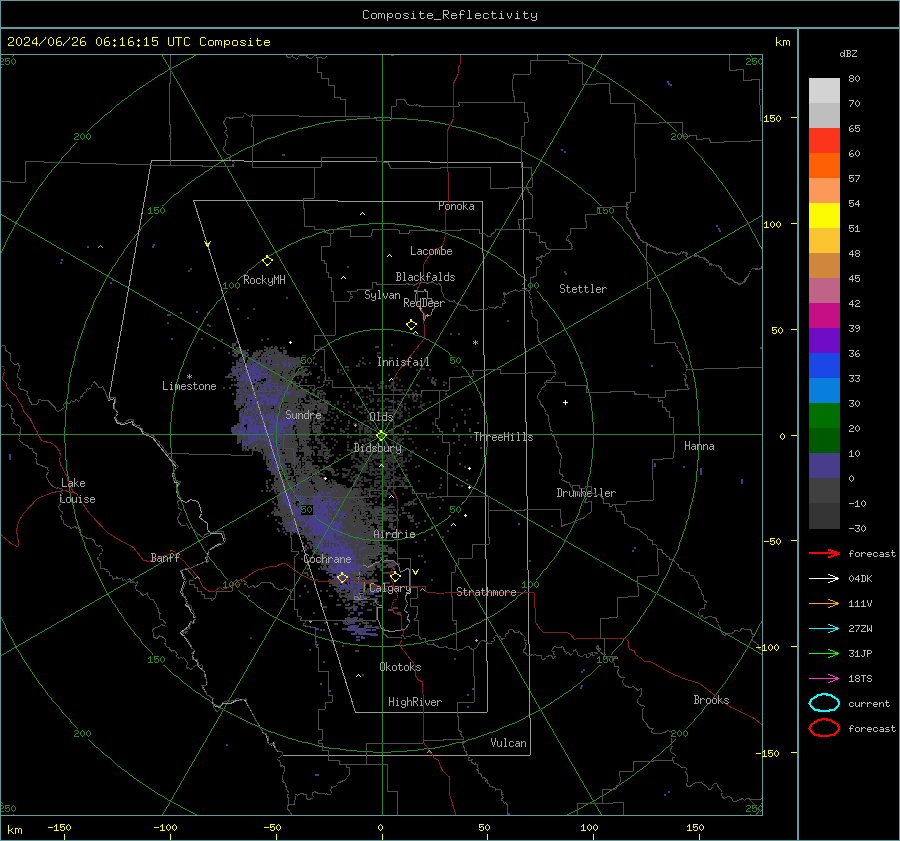Click the 27ZW legend label
This screenshot has width=900, height=841.
pyautogui.click(x=860, y=629)
